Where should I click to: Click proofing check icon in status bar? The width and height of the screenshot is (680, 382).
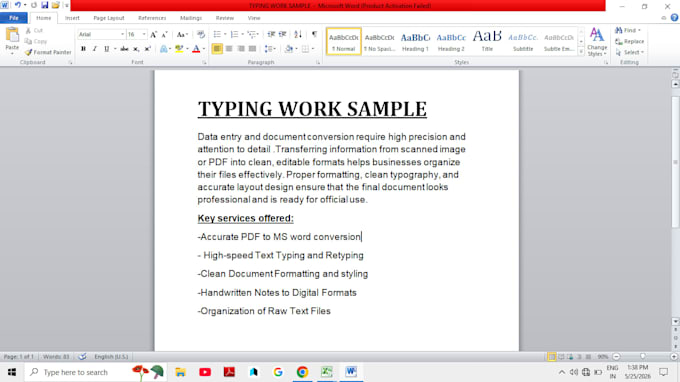tap(82, 357)
